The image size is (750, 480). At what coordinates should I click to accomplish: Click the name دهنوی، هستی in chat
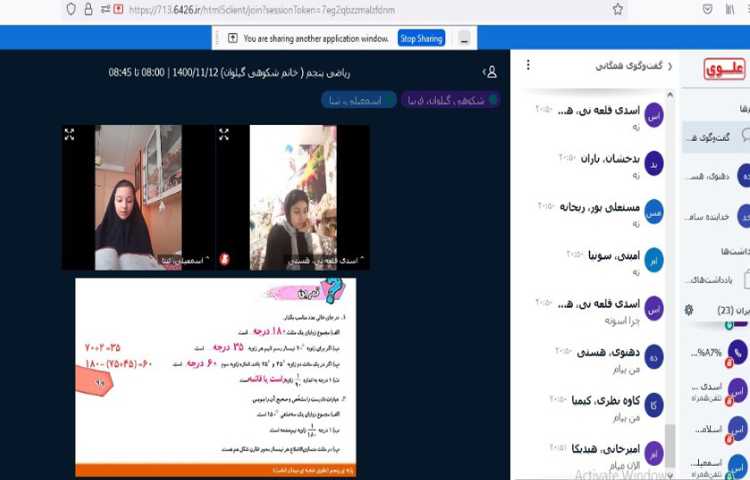tap(608, 352)
